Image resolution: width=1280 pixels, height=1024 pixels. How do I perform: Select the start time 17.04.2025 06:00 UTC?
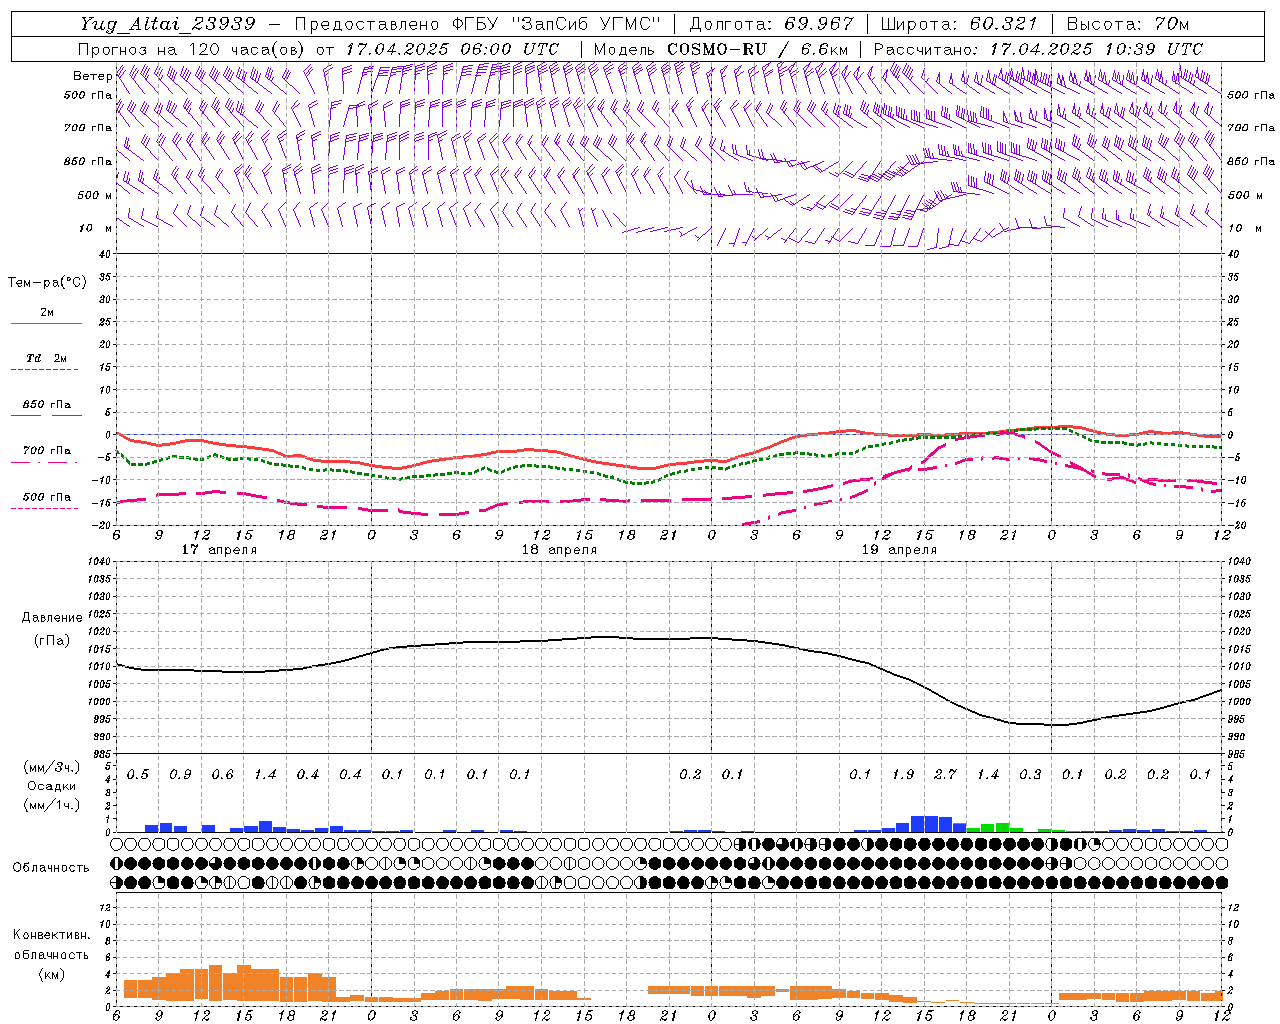(452, 49)
